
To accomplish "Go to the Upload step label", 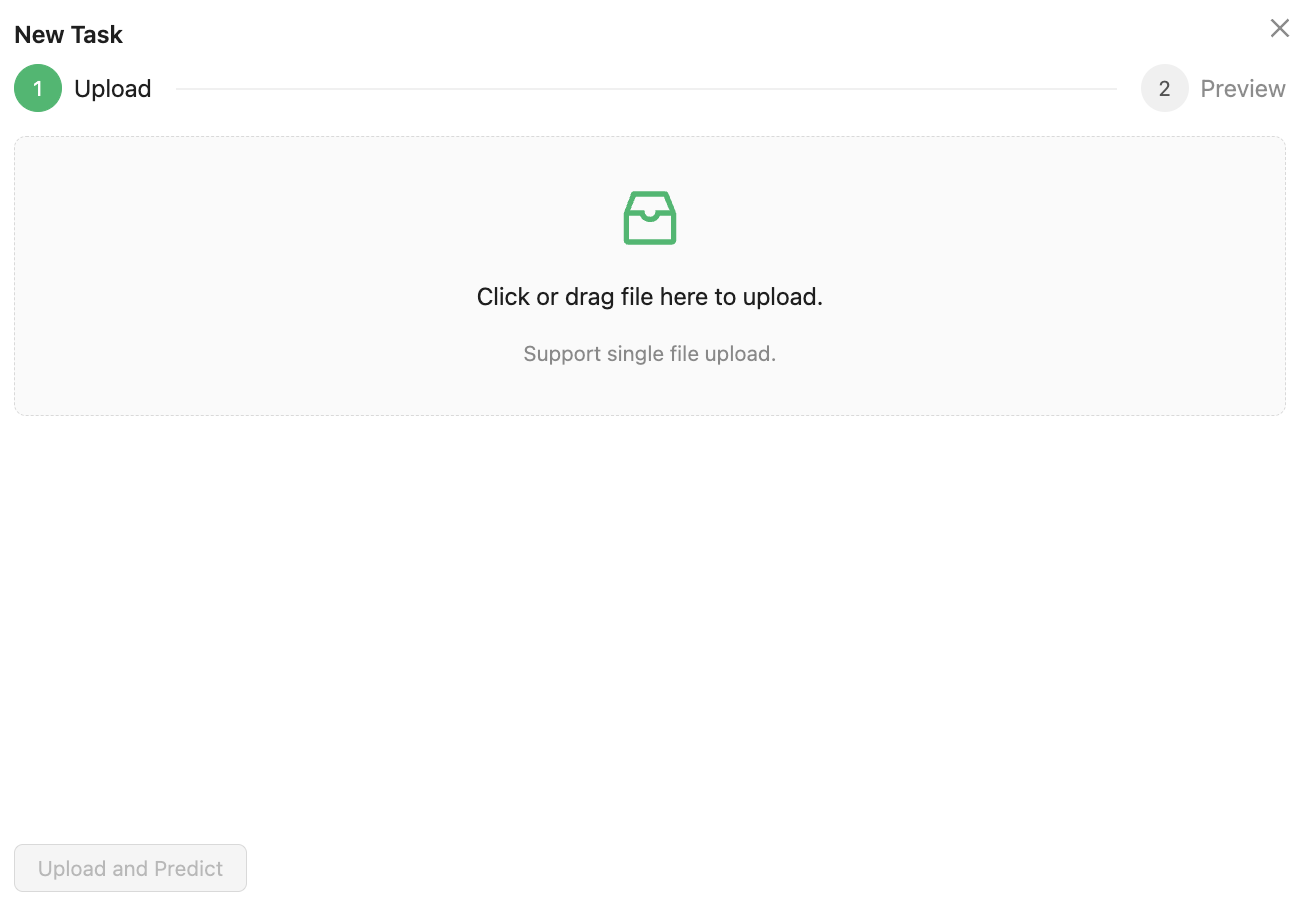I will [x=113, y=88].
